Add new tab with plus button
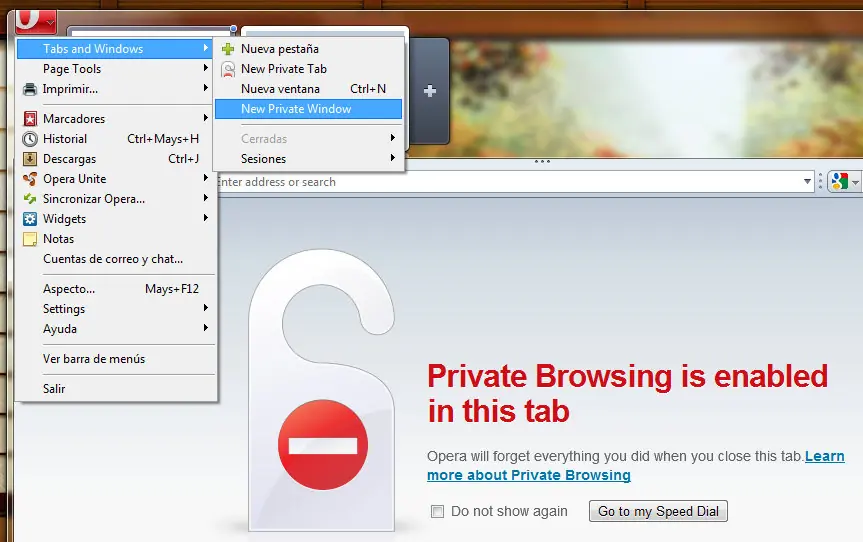The image size is (863, 542). click(430, 91)
